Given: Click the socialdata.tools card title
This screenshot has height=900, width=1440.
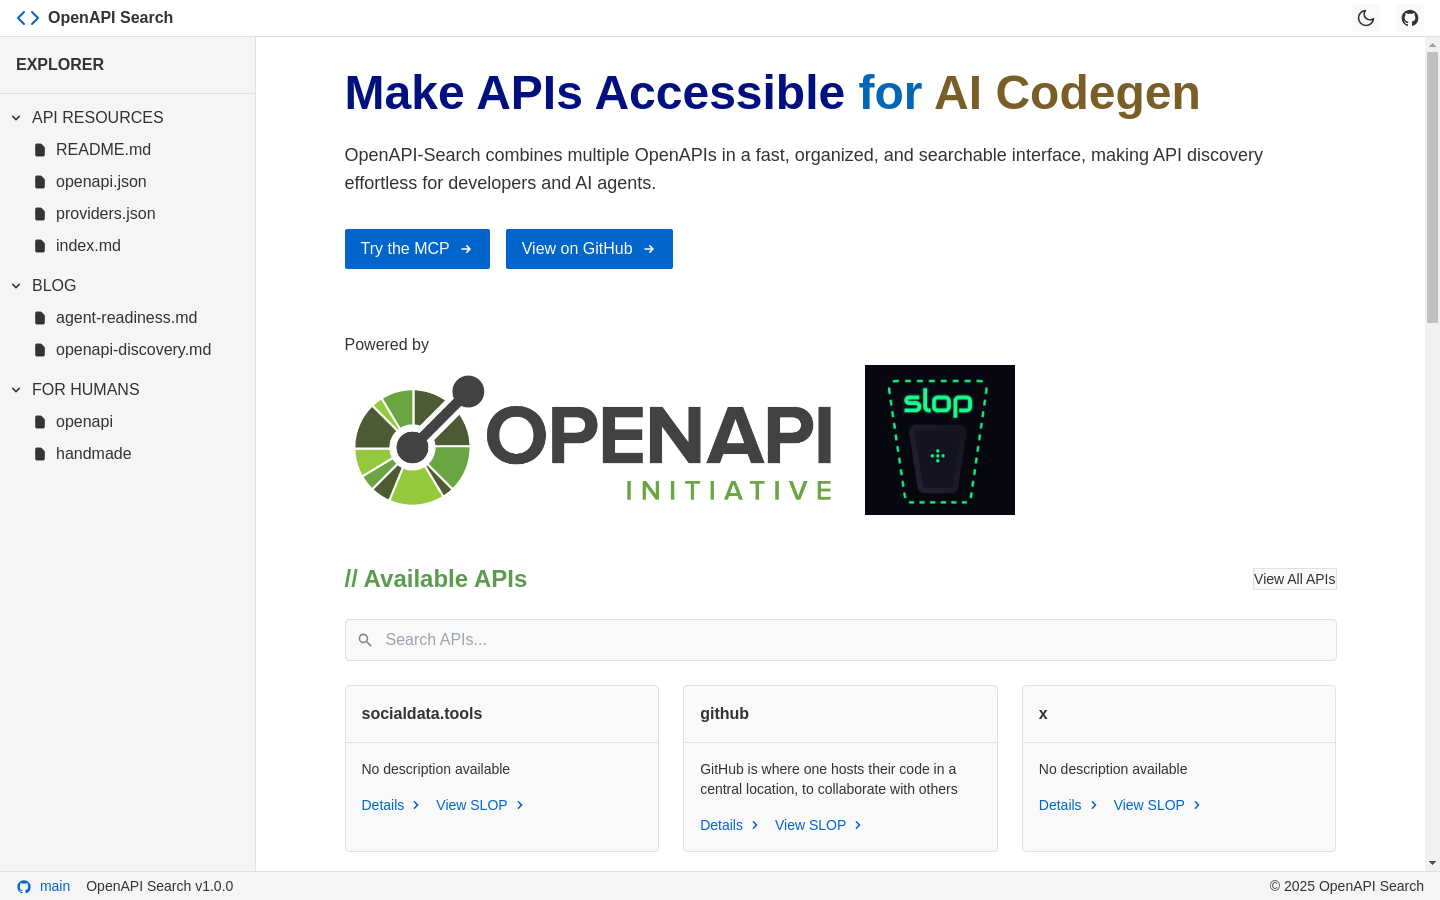Looking at the screenshot, I should 422,714.
